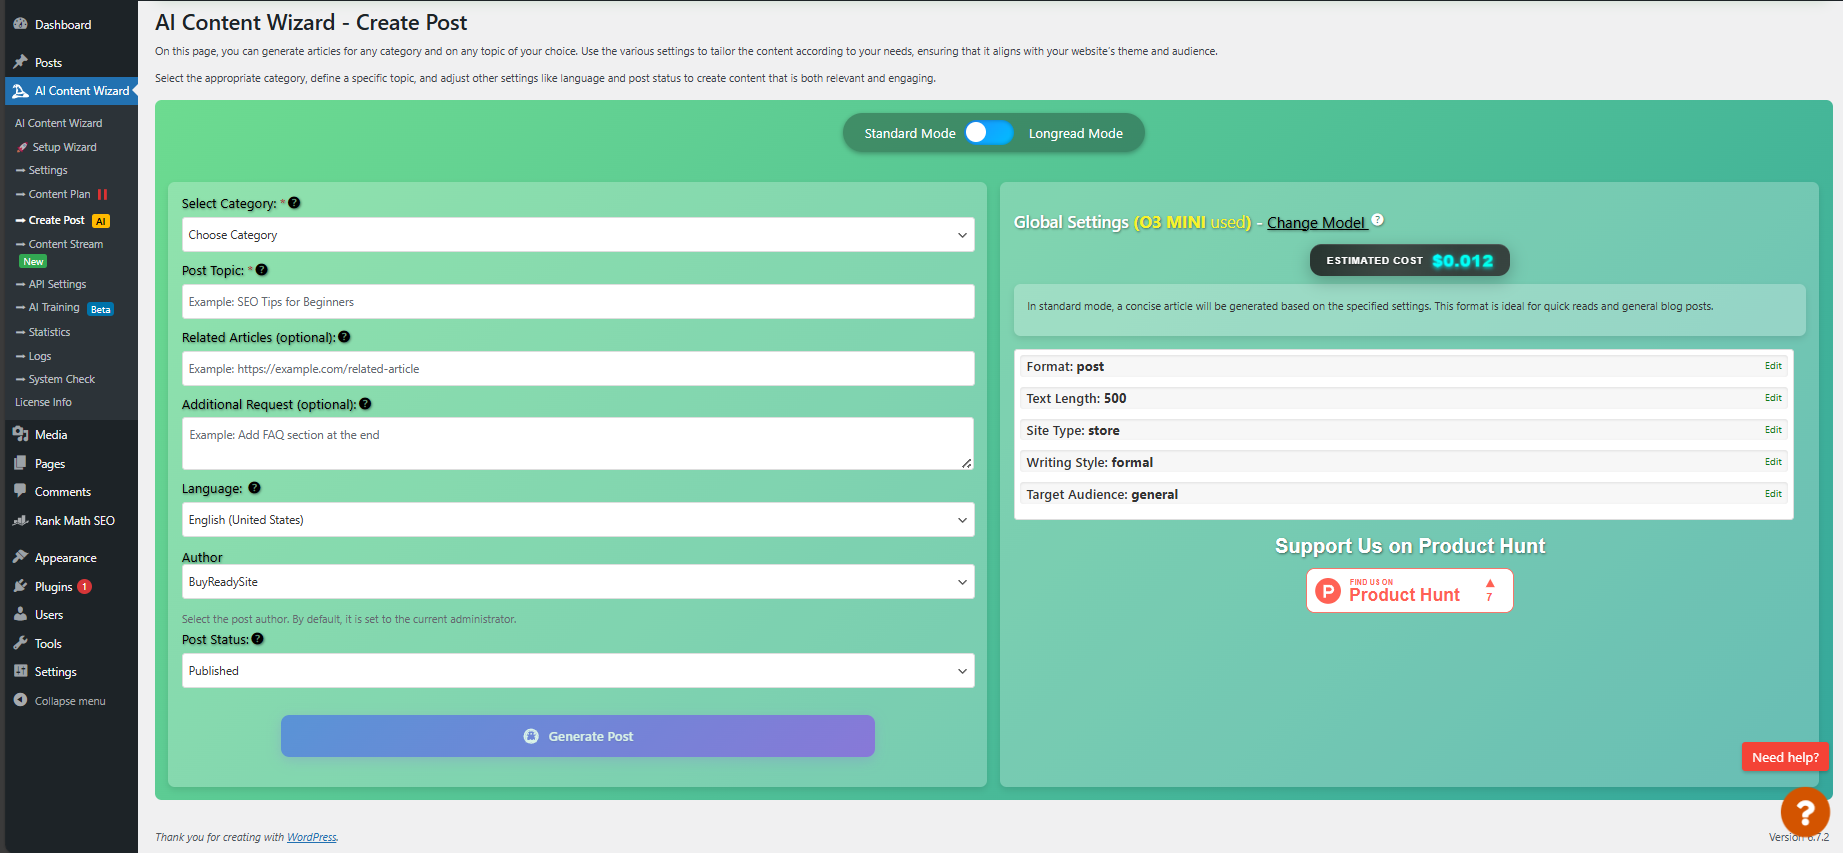Click the Post Topic input field
Image resolution: width=1843 pixels, height=853 pixels.
click(x=578, y=302)
